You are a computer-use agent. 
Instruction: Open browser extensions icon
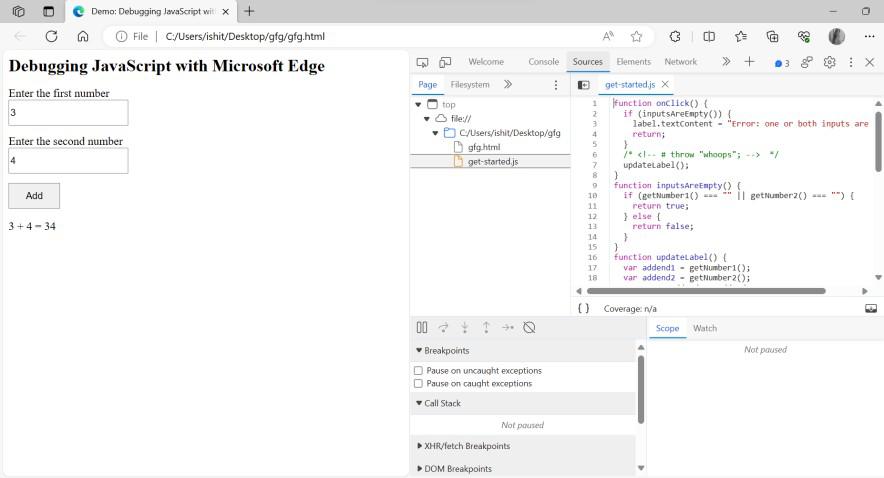point(675,37)
